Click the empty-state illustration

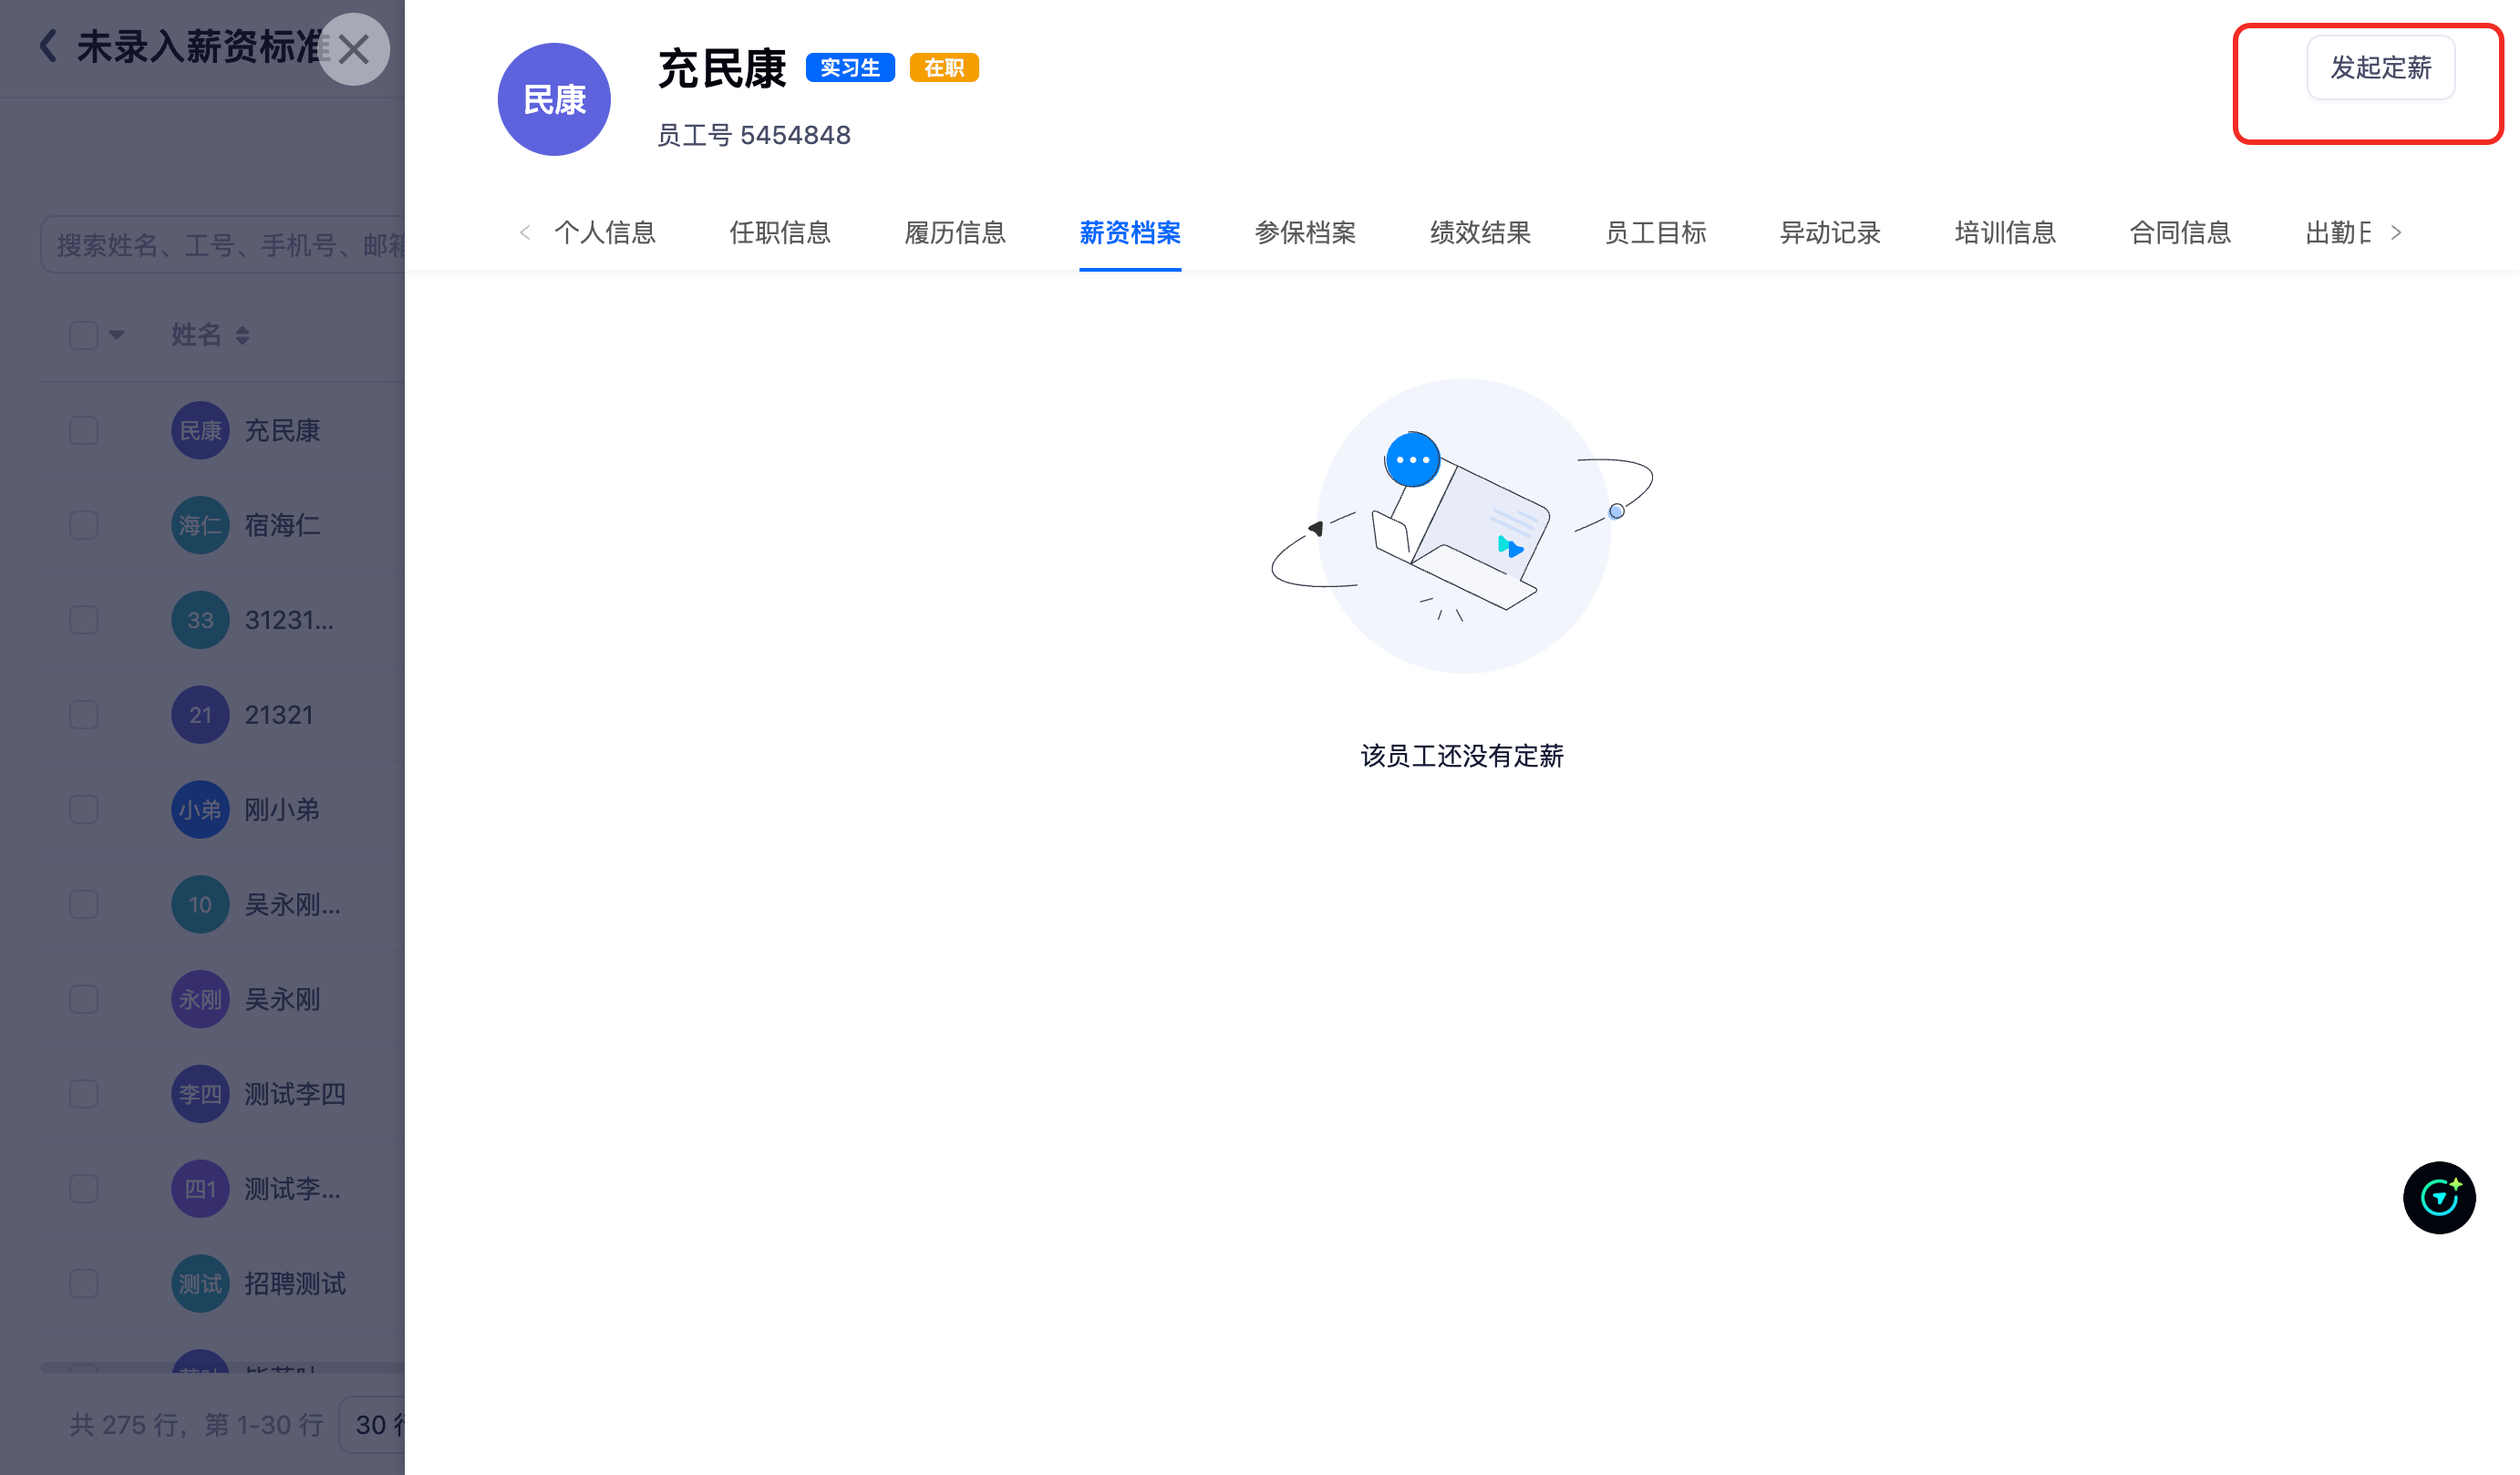coord(1463,526)
